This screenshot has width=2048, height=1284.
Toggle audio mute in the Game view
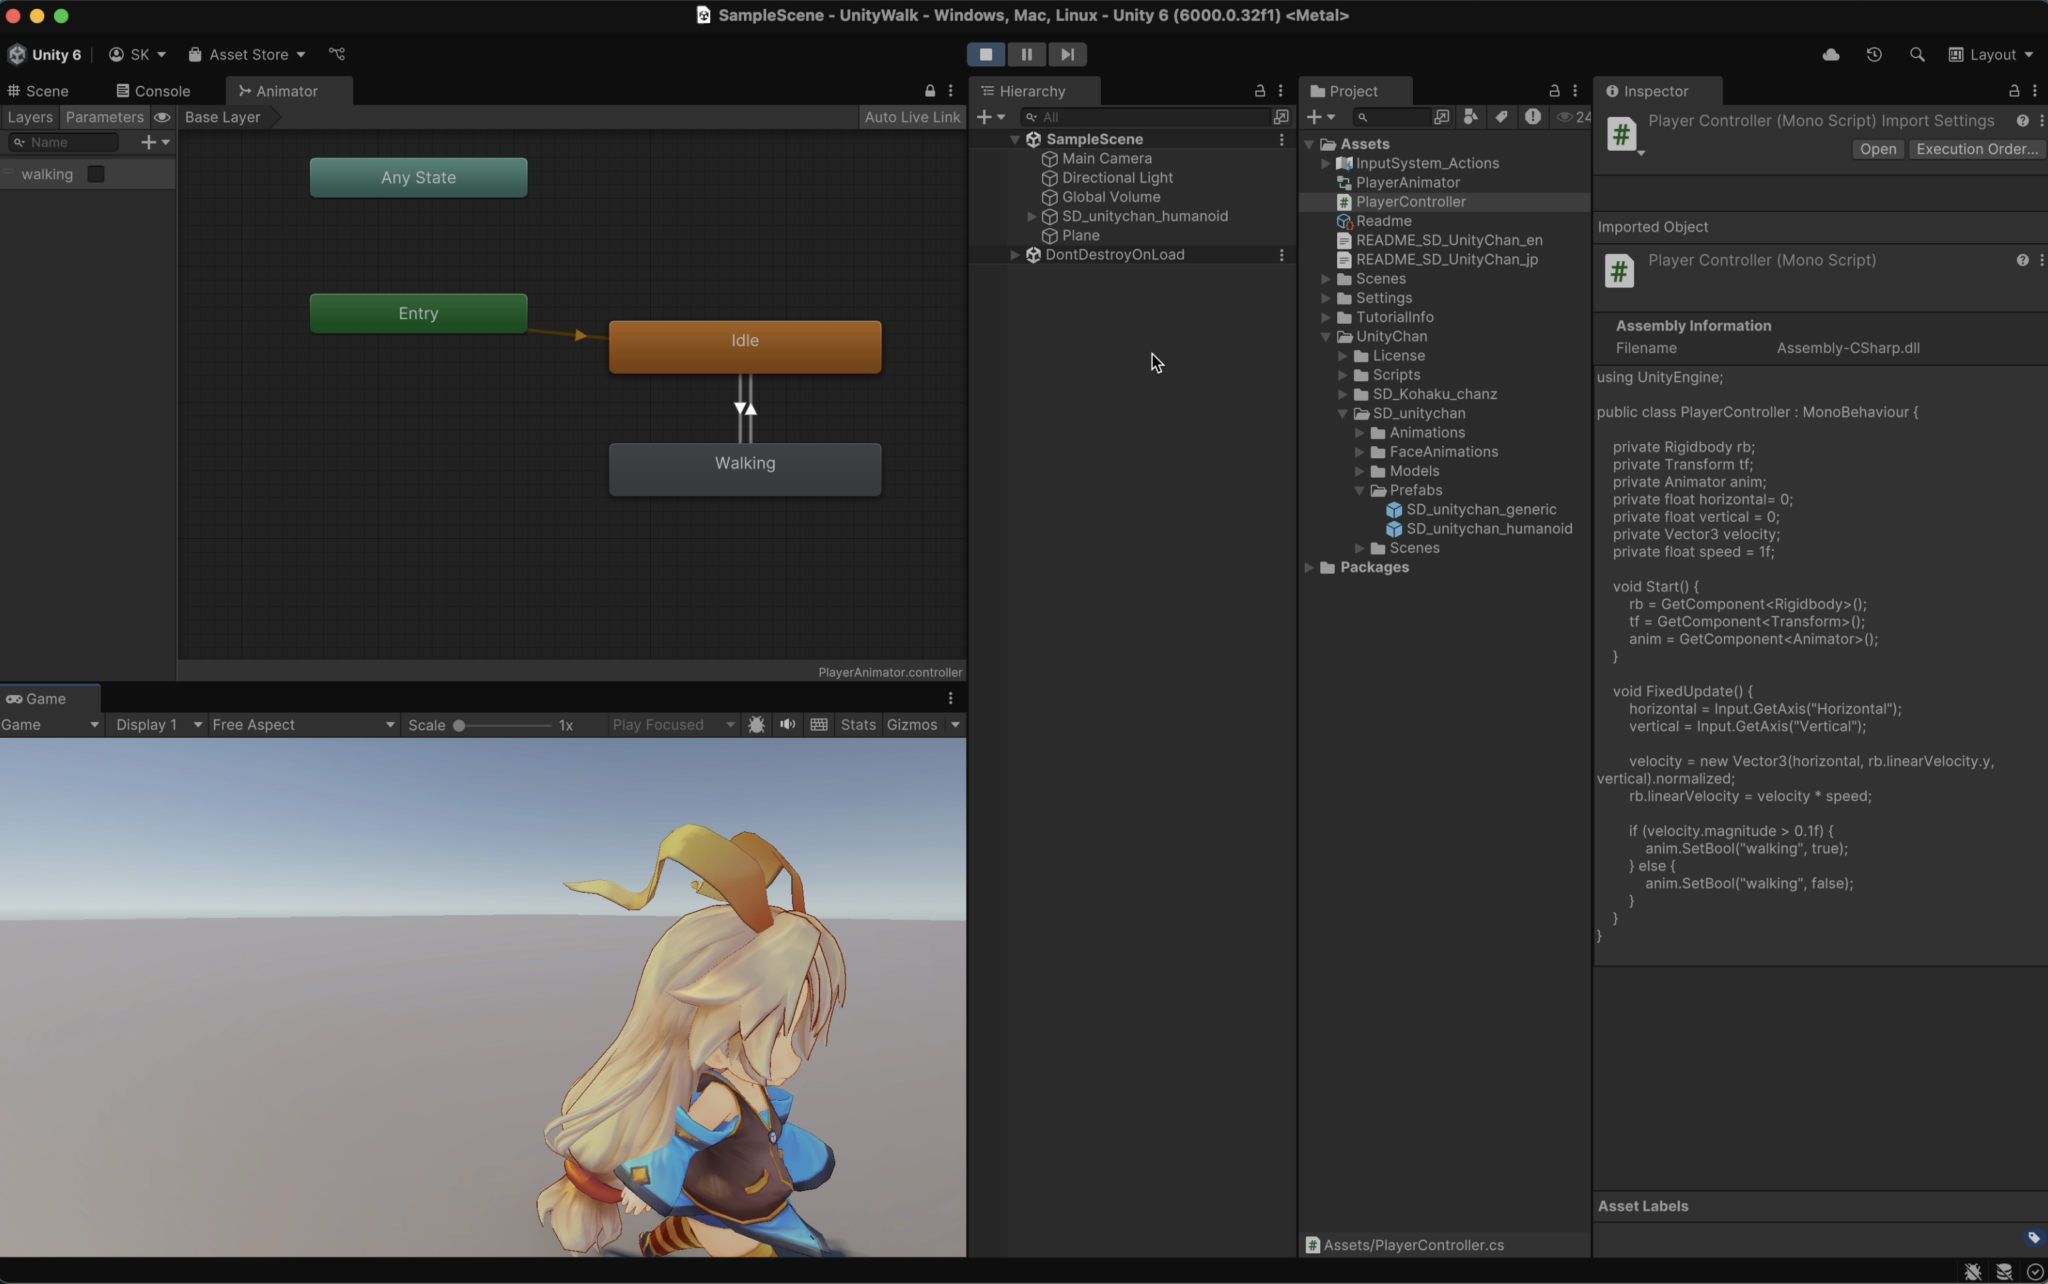coord(787,724)
